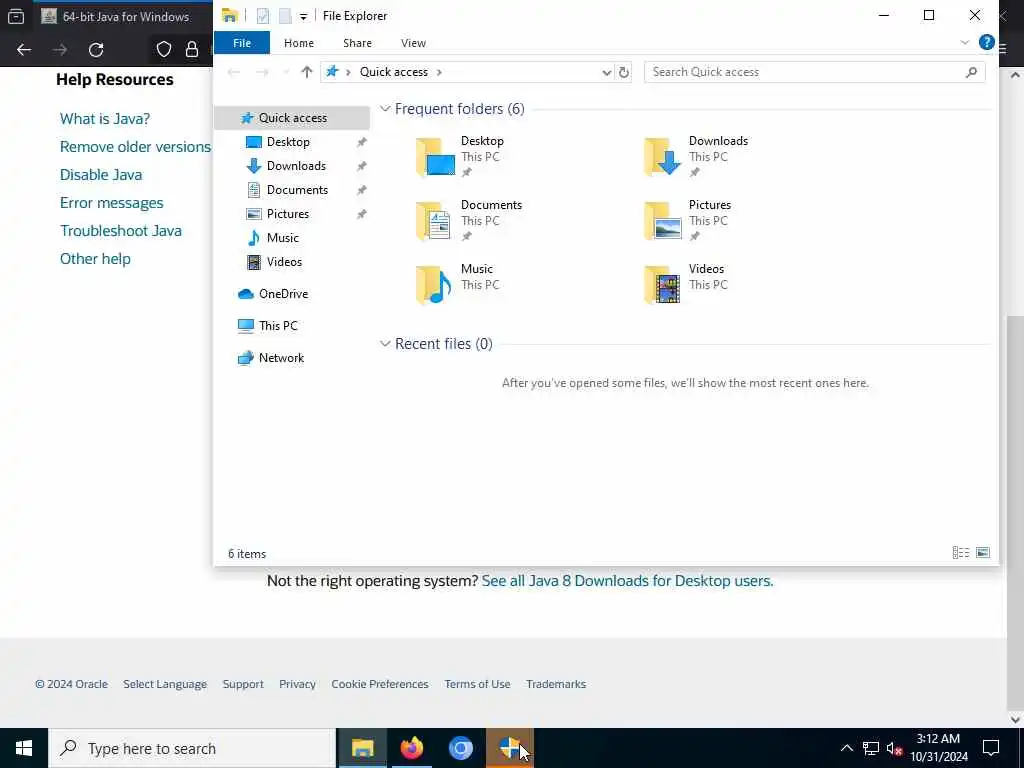The height and width of the screenshot is (768, 1024).
Task: Click the pin icon beside Pictures in sidebar
Action: (361, 214)
